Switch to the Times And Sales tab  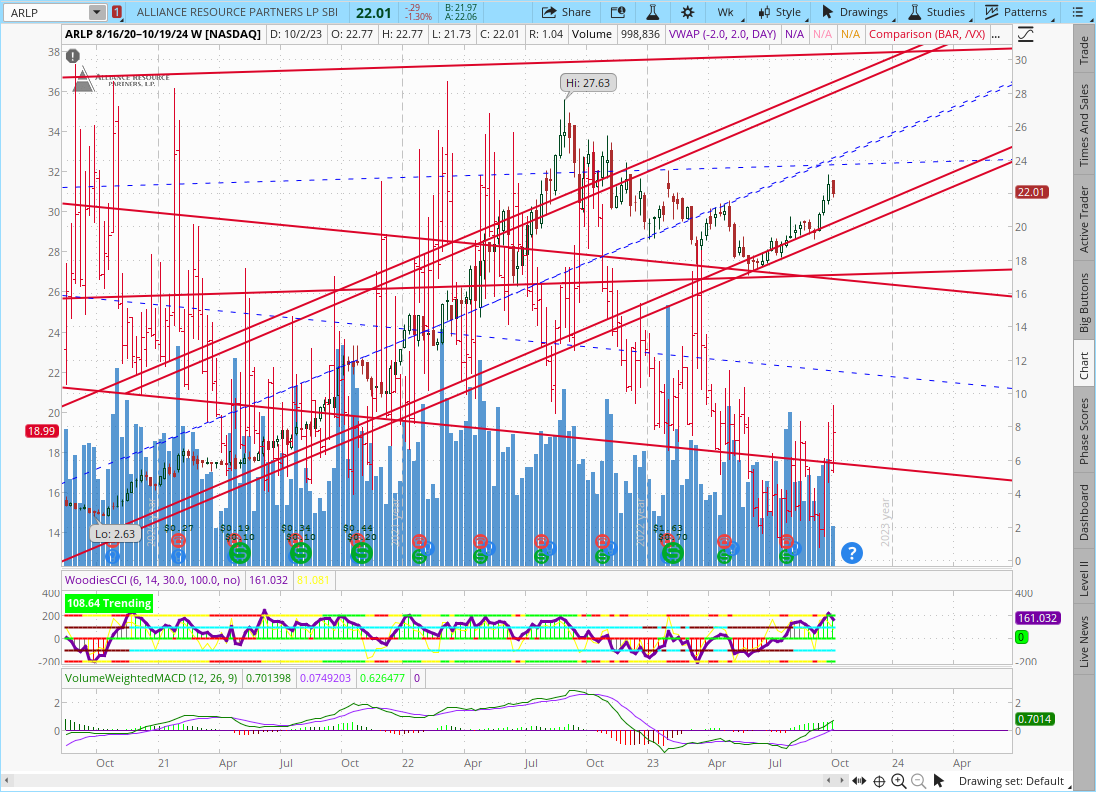click(1084, 125)
